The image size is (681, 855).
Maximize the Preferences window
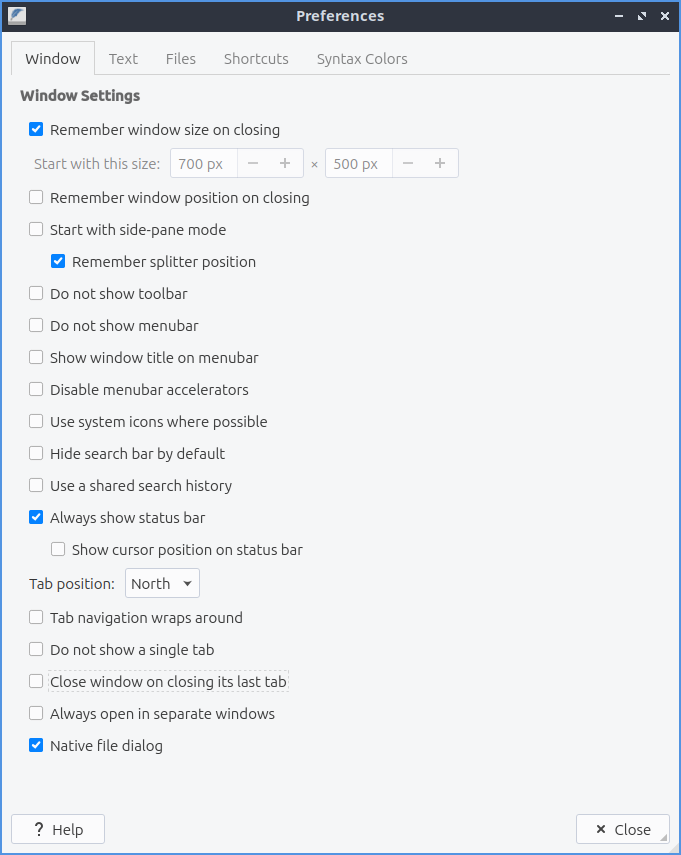tap(641, 16)
